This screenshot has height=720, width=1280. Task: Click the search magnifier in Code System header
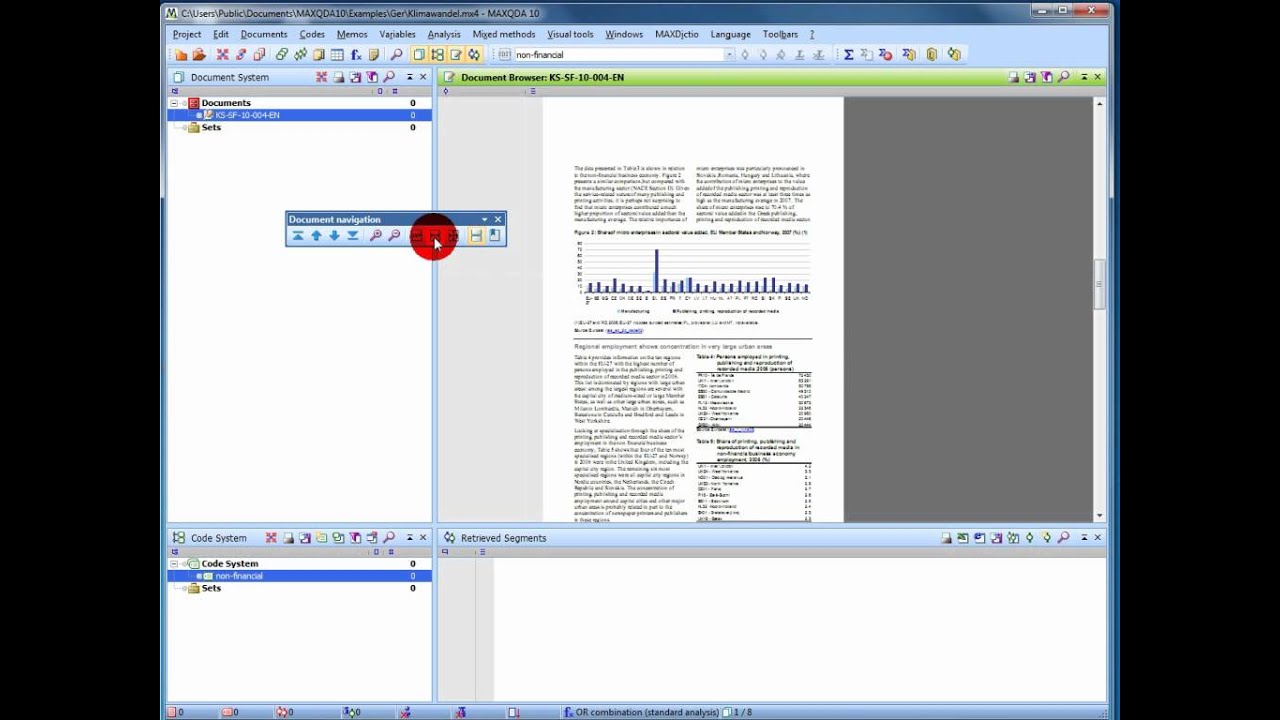tap(389, 538)
